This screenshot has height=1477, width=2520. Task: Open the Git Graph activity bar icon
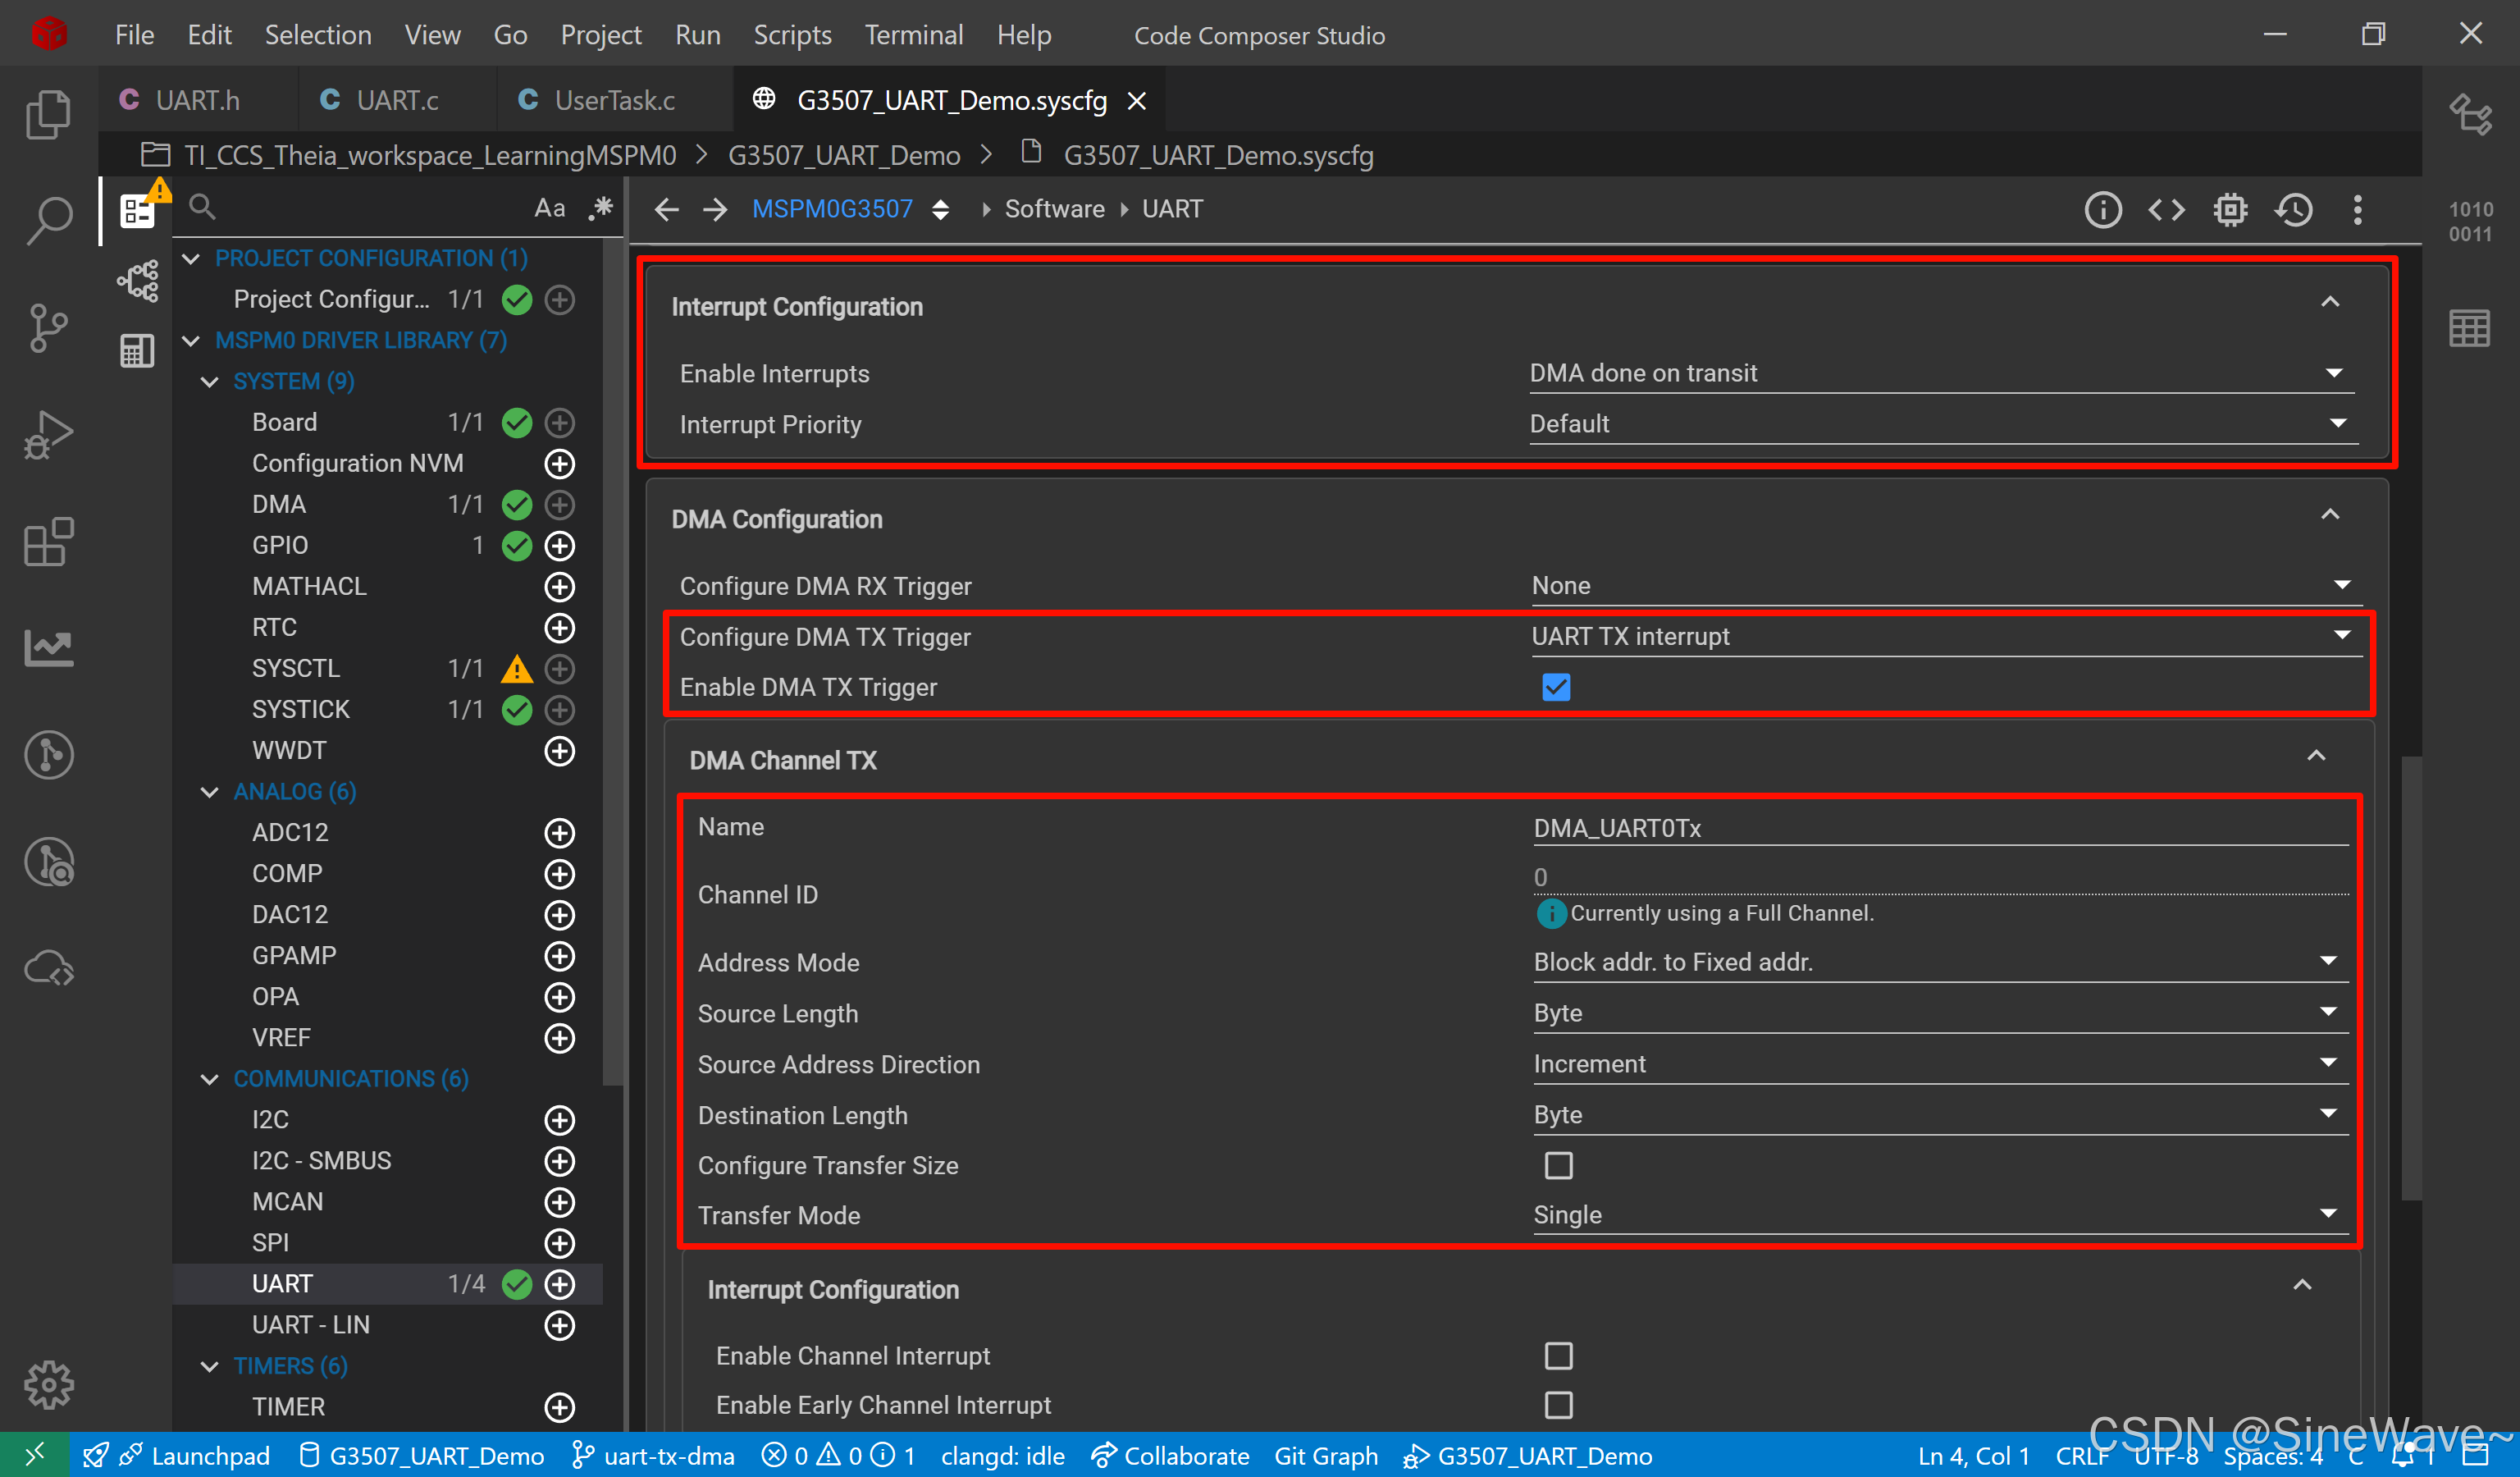(48, 755)
